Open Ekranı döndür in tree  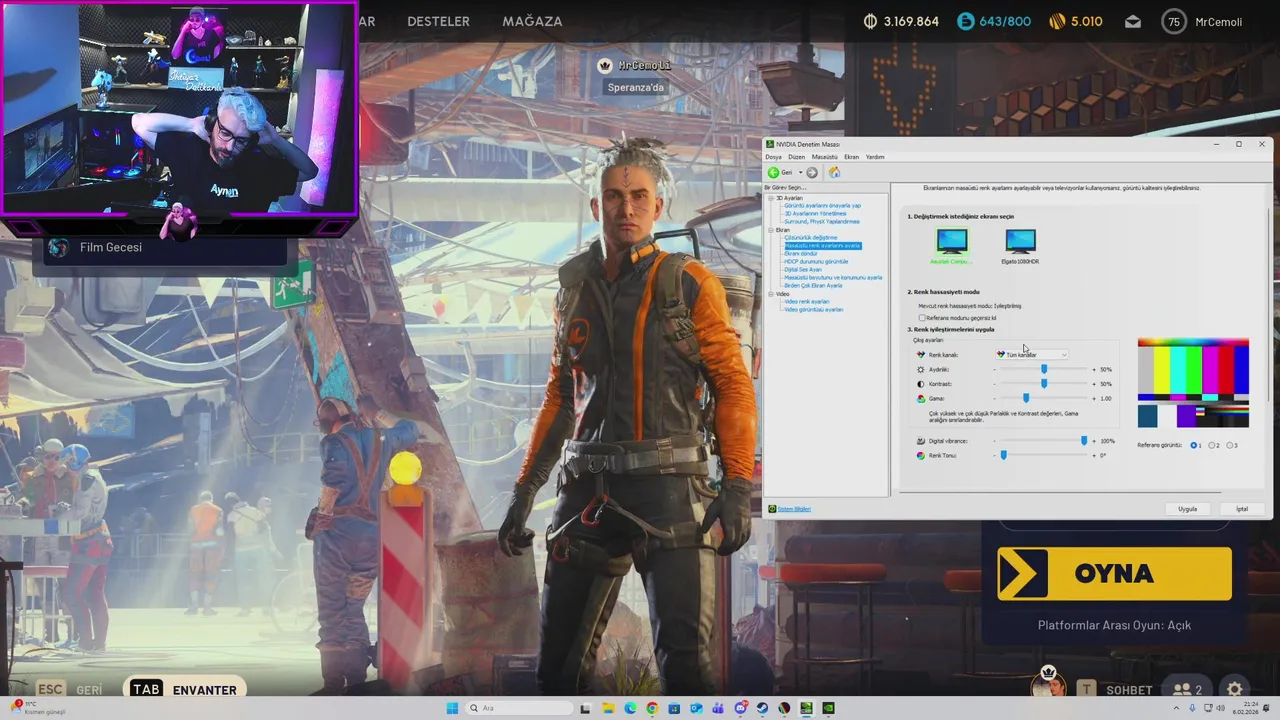(x=801, y=254)
